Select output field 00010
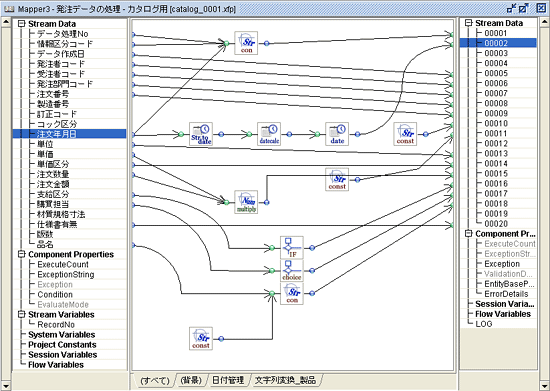Image resolution: width=550 pixels, height=391 pixels. pyautogui.click(x=496, y=123)
